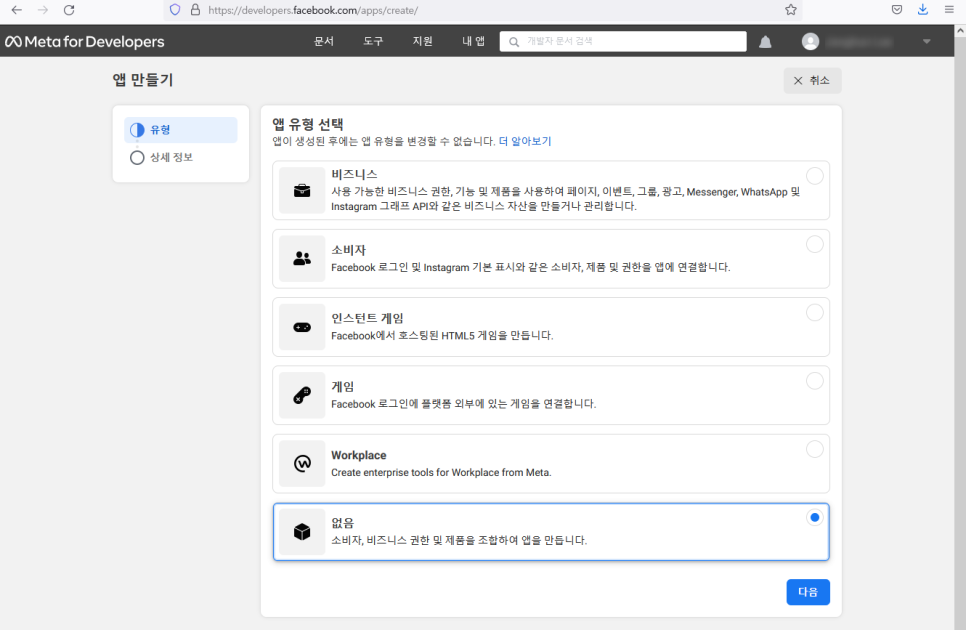
Task: Open the 문서 menu
Action: click(324, 41)
